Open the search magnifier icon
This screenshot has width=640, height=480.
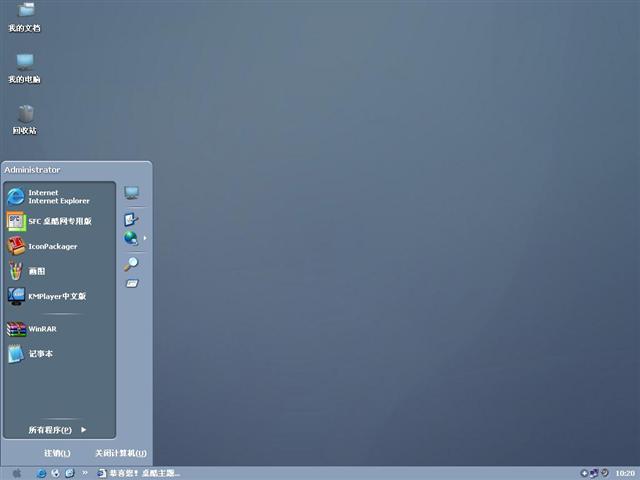tap(131, 264)
